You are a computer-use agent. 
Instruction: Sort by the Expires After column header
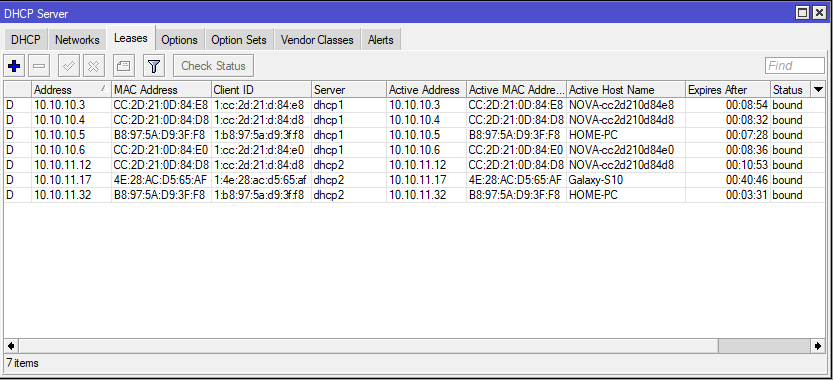coord(728,89)
